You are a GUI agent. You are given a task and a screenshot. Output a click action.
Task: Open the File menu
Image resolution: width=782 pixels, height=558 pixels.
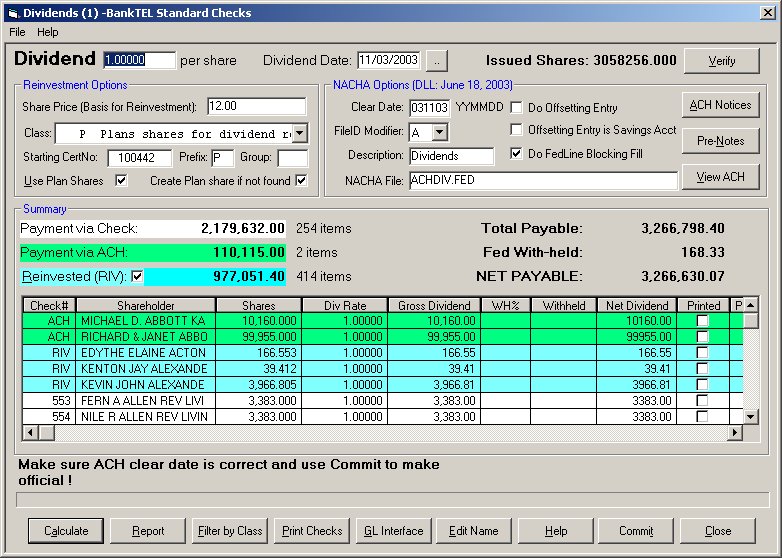(x=17, y=32)
